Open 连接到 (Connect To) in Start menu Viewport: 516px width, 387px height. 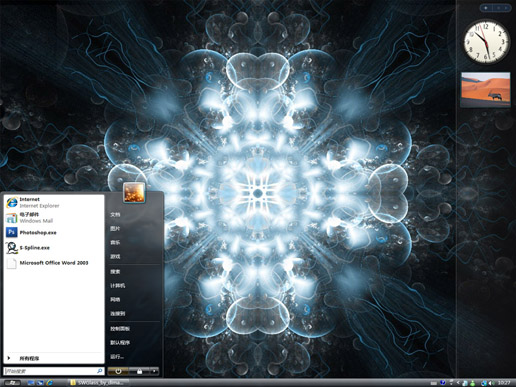click(118, 314)
